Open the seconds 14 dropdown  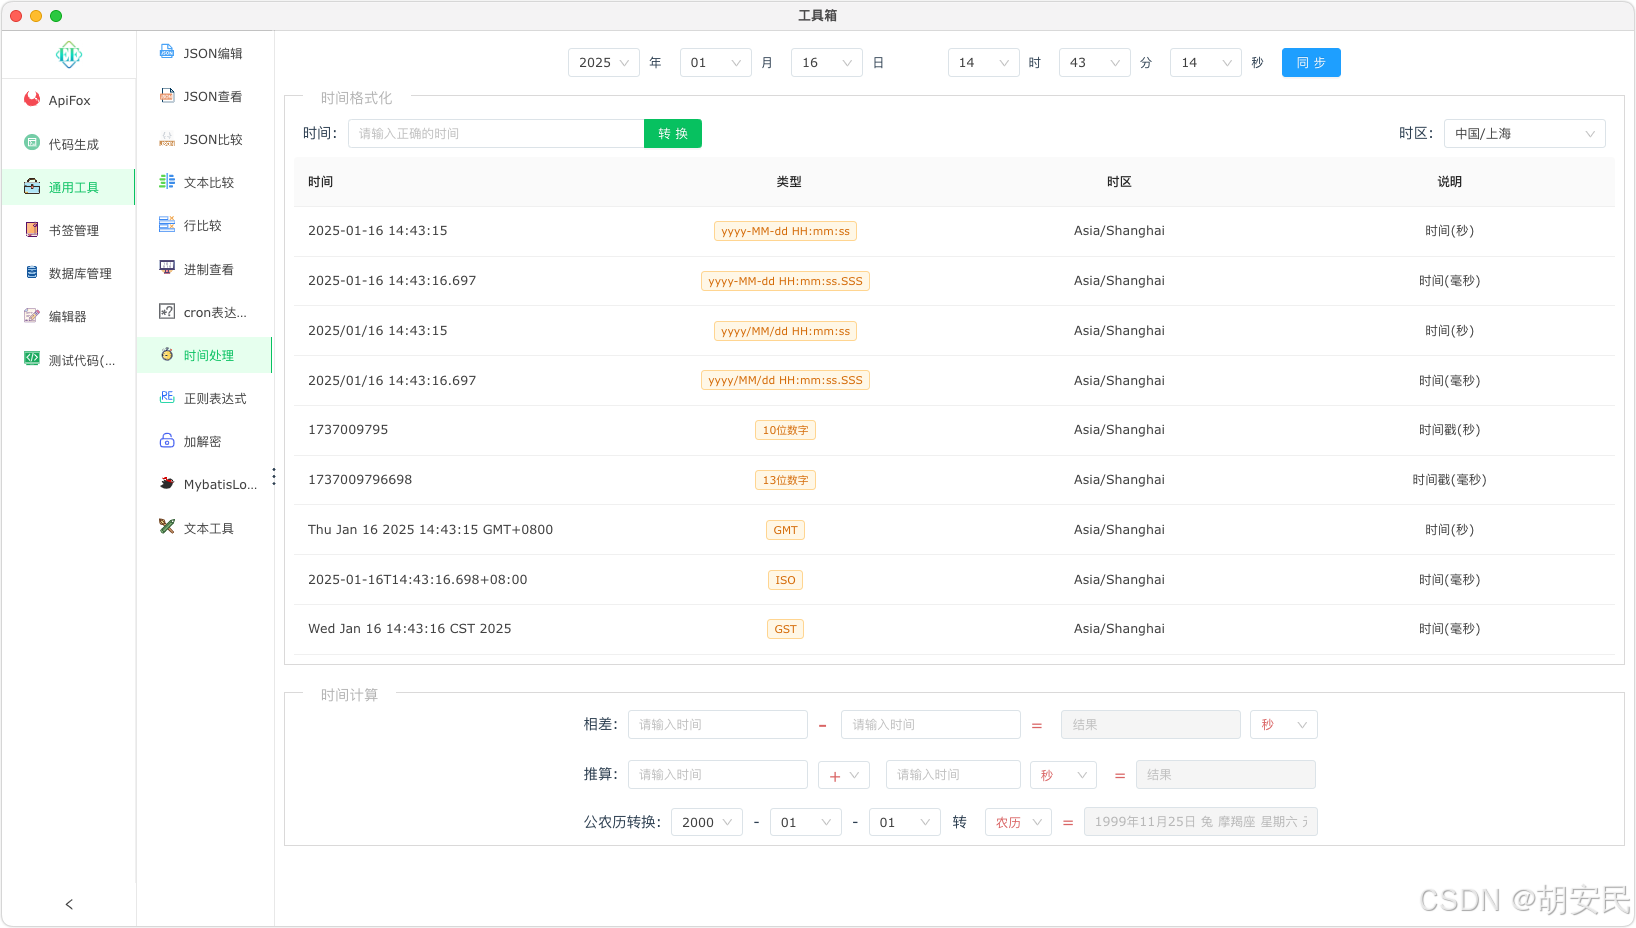[x=1206, y=62]
